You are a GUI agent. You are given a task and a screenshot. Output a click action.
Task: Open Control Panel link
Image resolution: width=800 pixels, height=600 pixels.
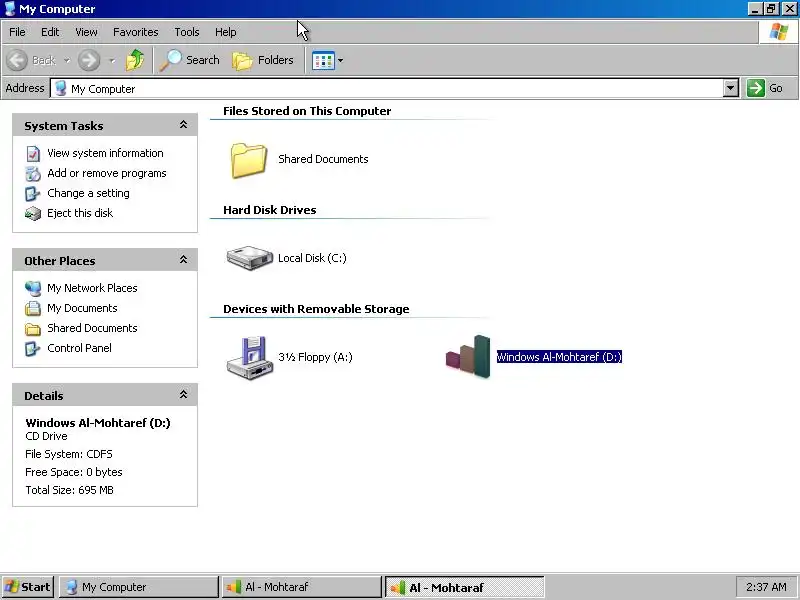point(79,347)
